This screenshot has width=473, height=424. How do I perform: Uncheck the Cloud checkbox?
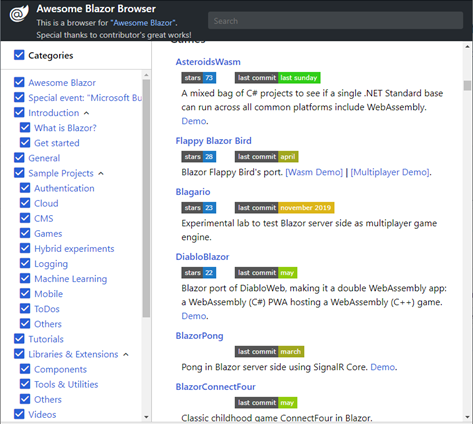(x=25, y=203)
